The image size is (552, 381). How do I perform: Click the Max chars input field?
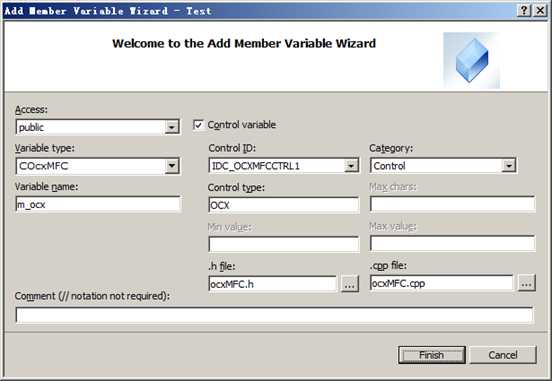pyautogui.click(x=453, y=204)
